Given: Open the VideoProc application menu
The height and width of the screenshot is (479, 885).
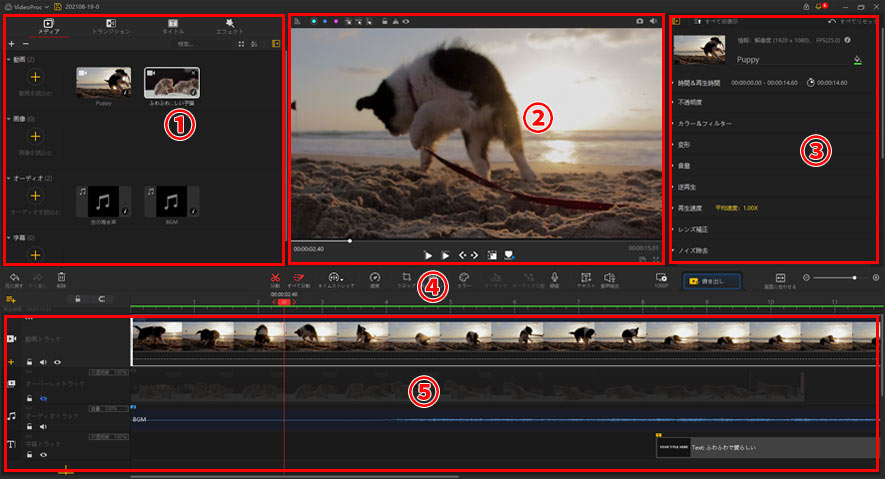Looking at the screenshot, I should (27, 7).
